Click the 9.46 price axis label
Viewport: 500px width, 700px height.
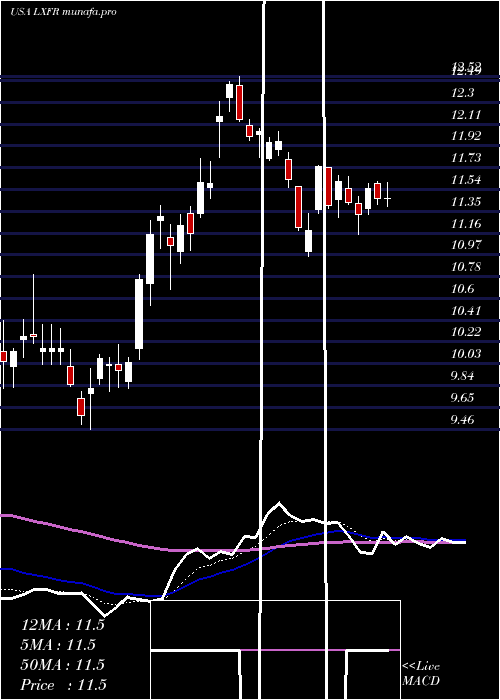coord(462,421)
